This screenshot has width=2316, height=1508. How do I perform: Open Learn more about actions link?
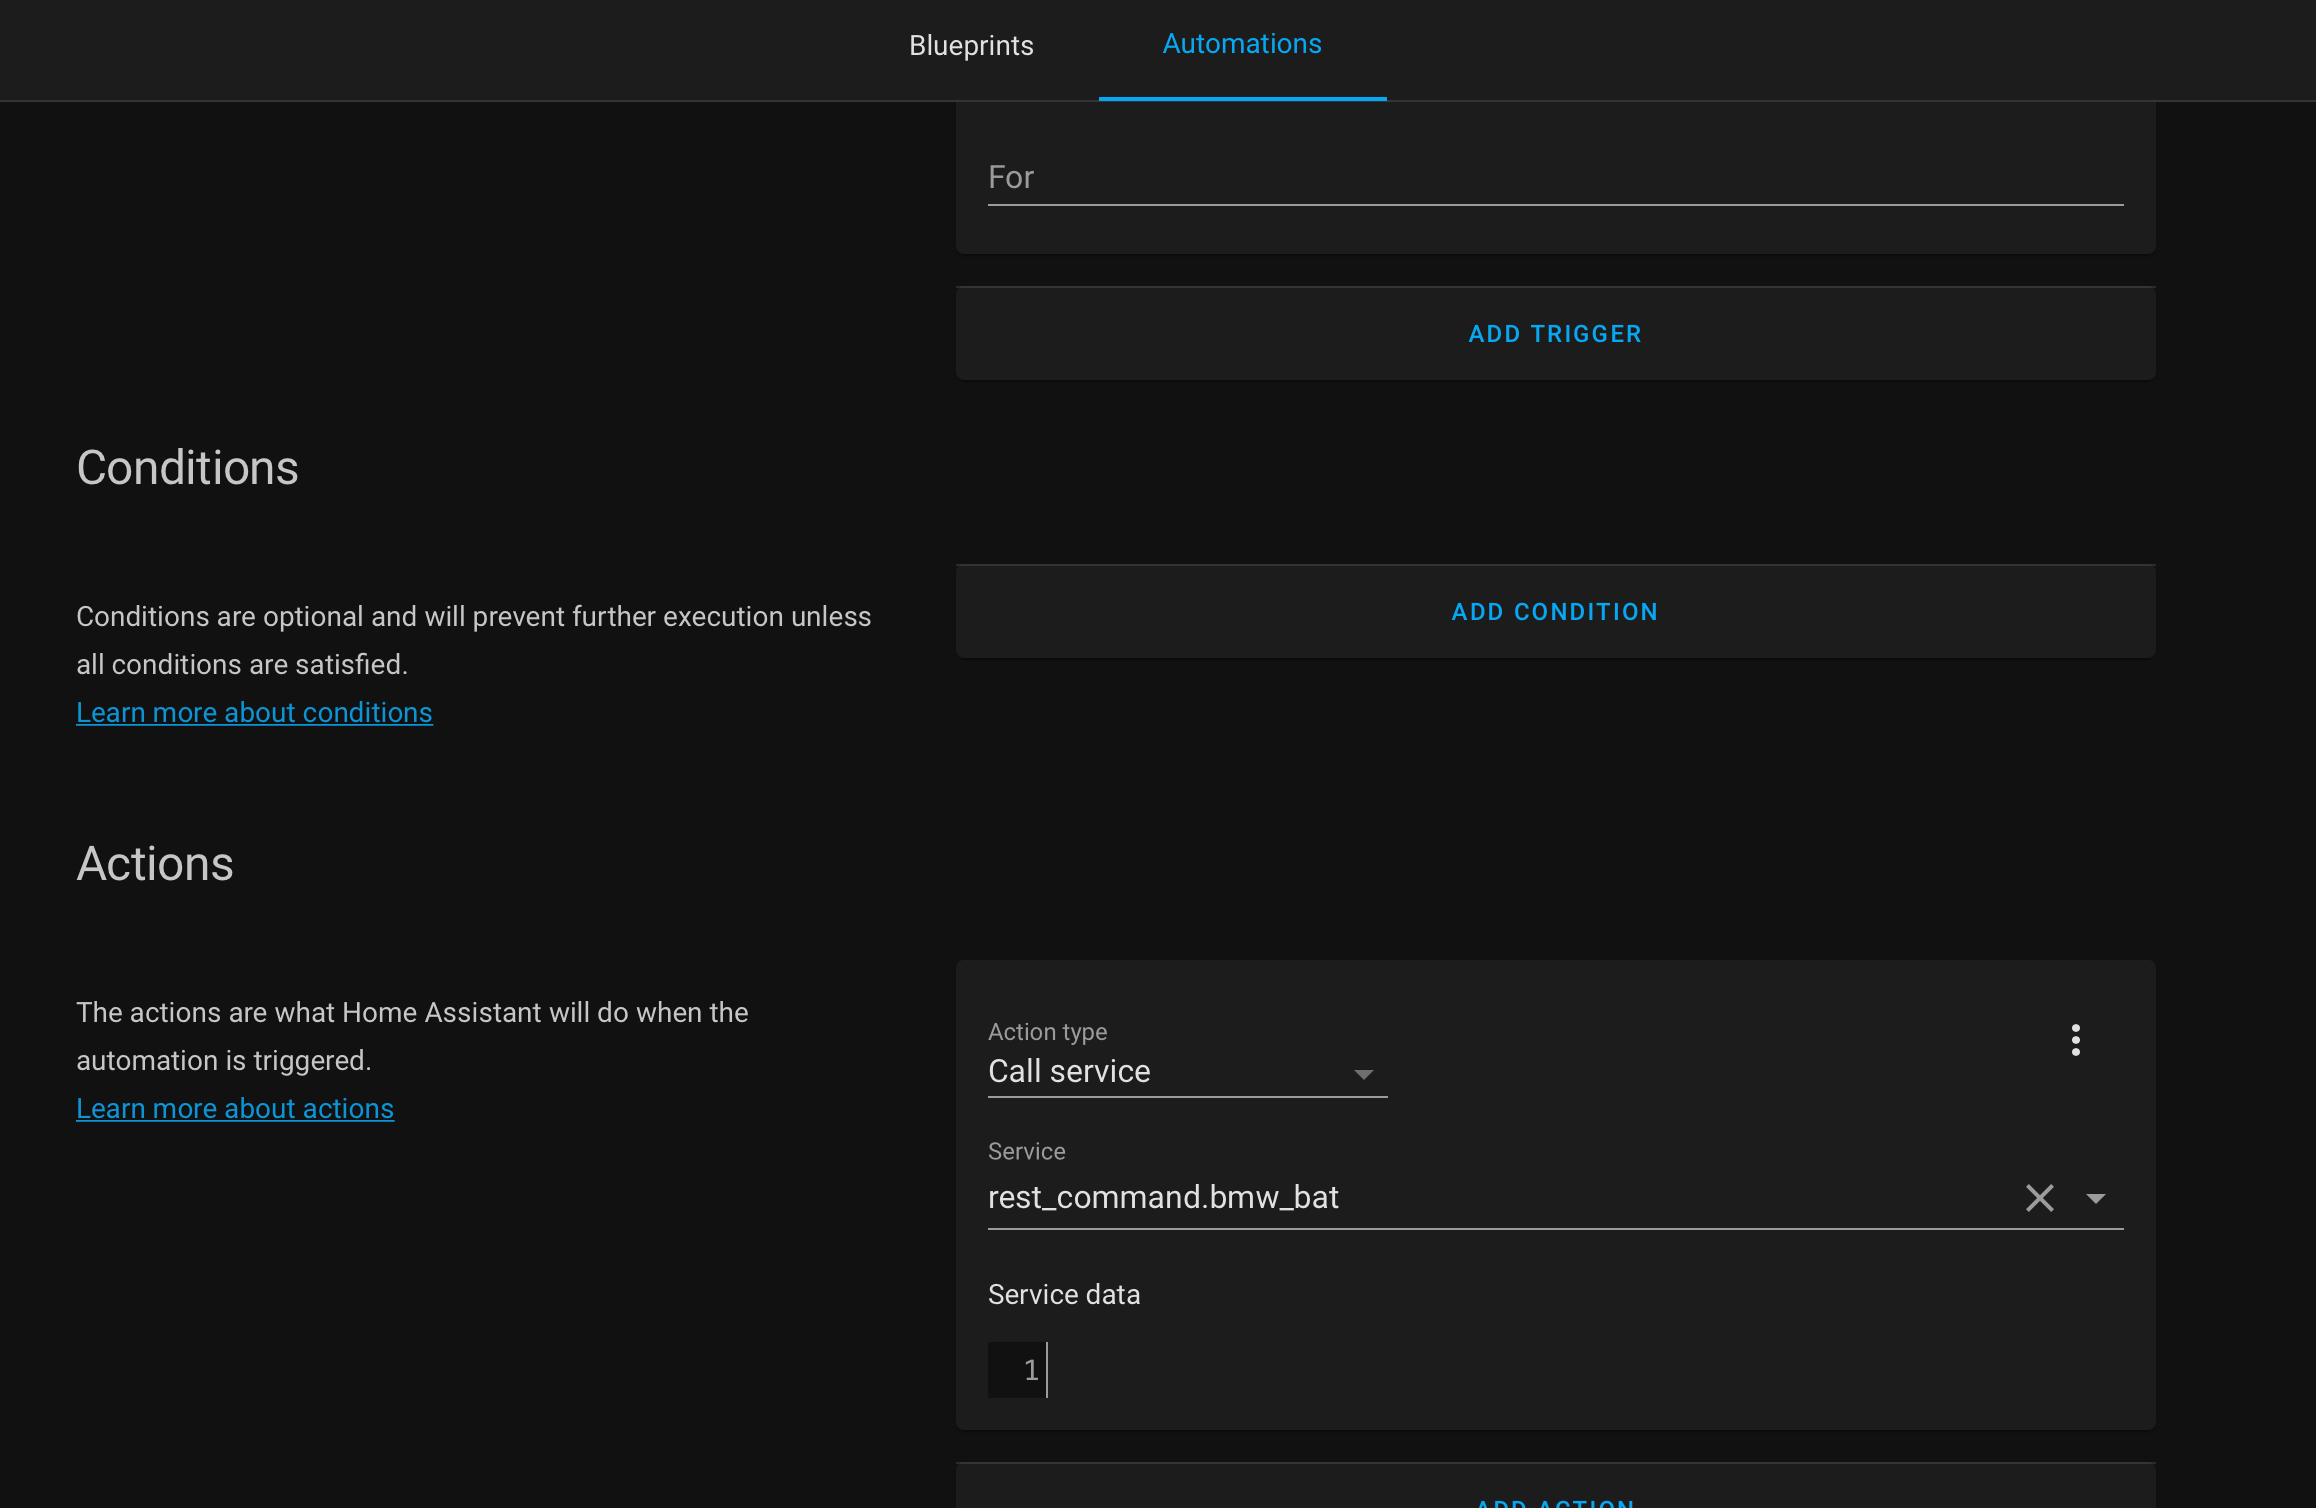coord(235,1108)
